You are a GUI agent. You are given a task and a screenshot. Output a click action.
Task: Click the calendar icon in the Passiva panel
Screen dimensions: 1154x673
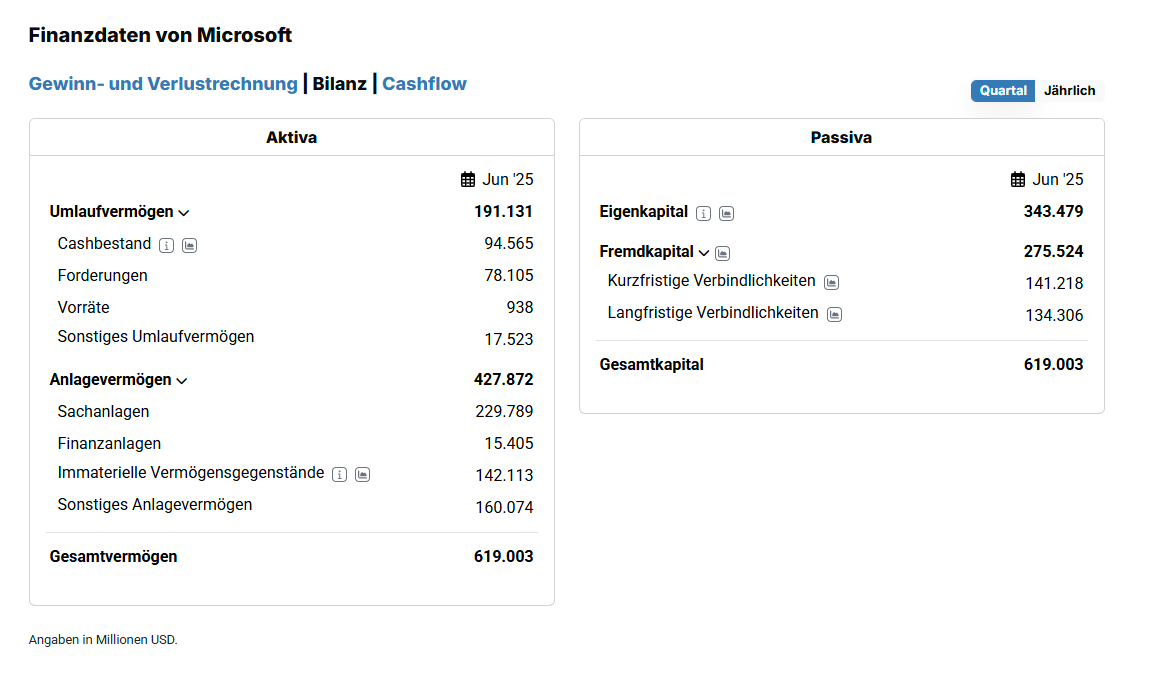tap(1018, 180)
